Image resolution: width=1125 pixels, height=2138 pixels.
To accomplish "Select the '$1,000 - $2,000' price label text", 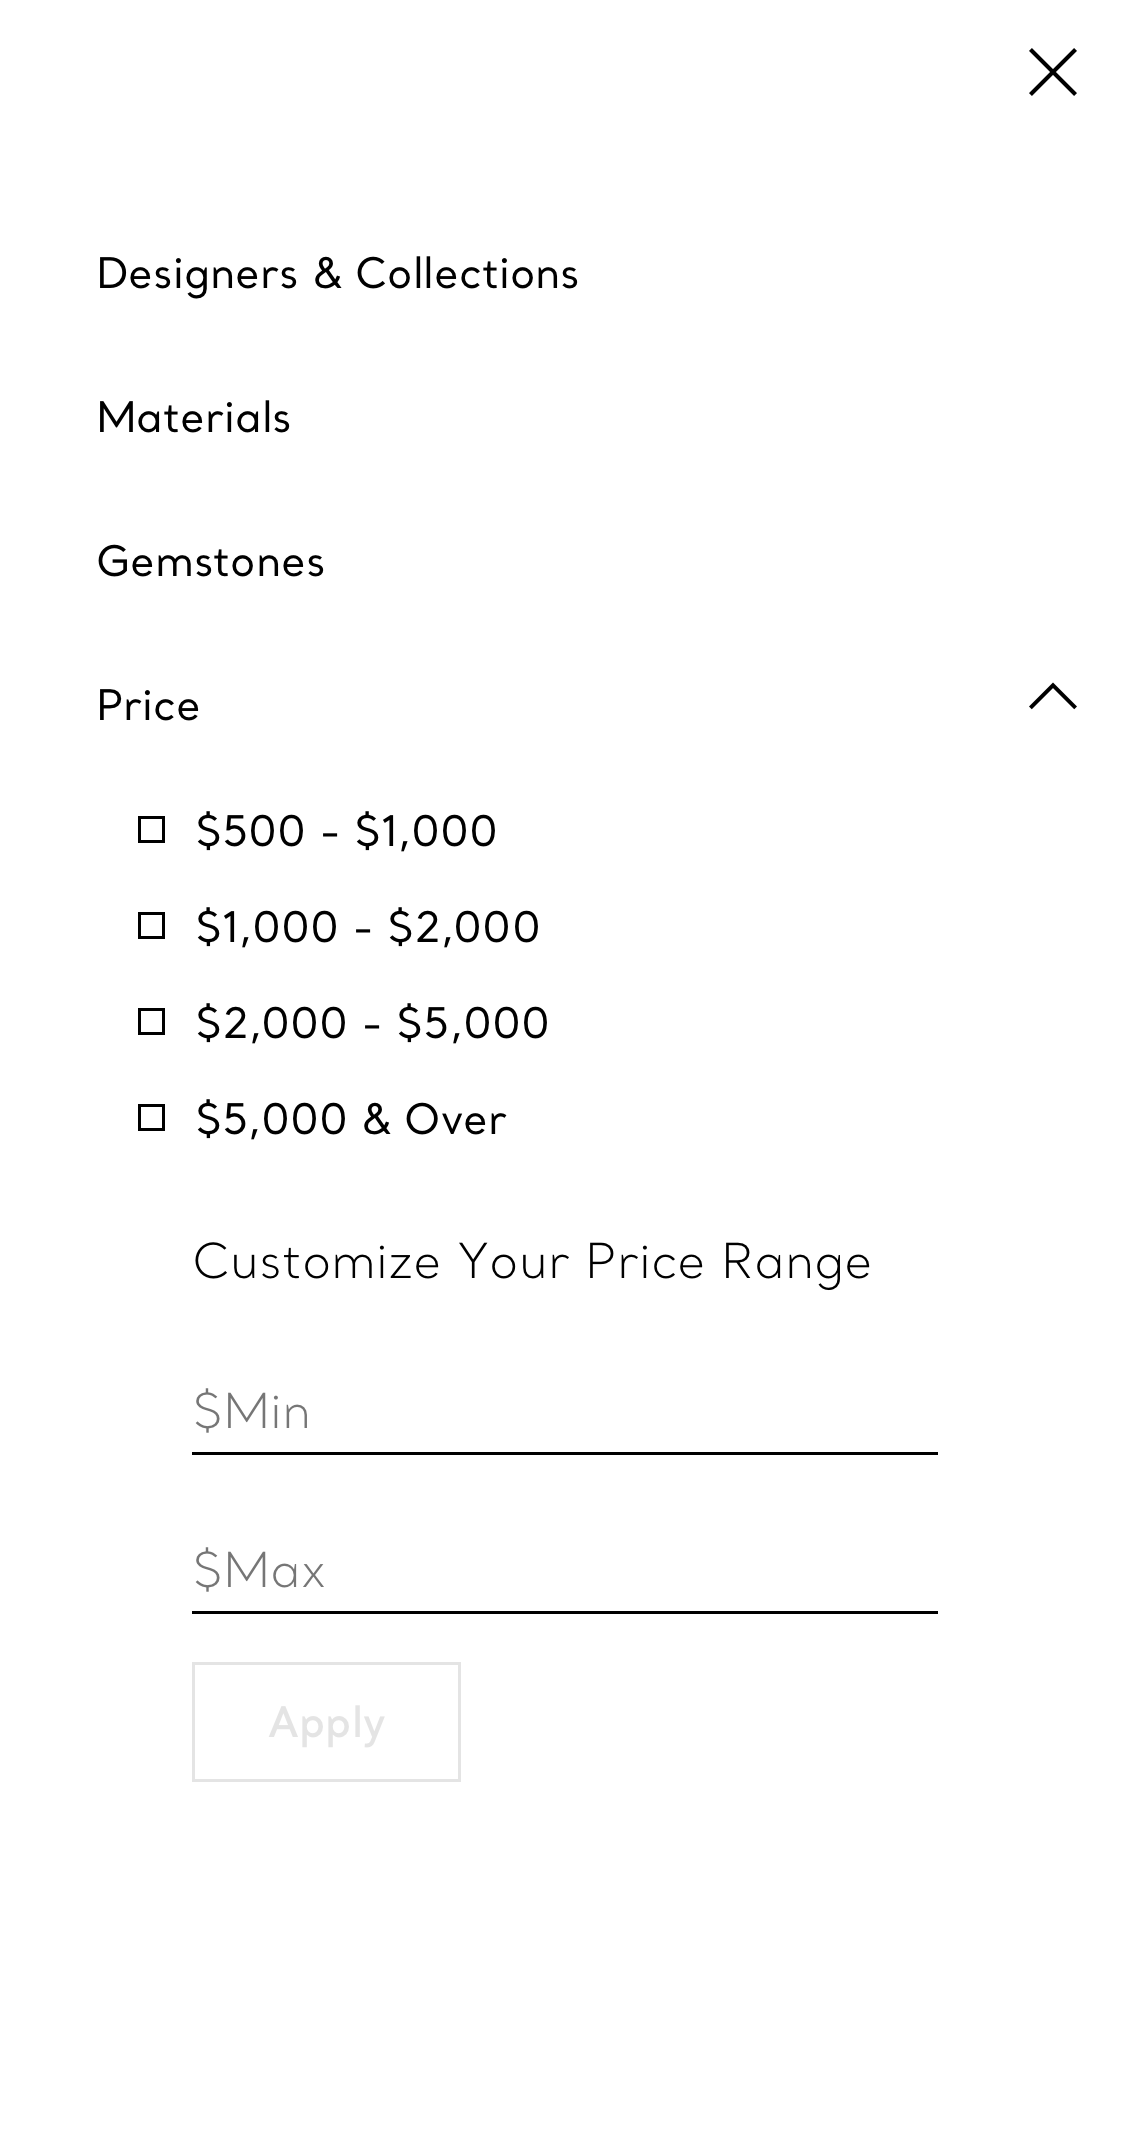I will click(x=367, y=927).
